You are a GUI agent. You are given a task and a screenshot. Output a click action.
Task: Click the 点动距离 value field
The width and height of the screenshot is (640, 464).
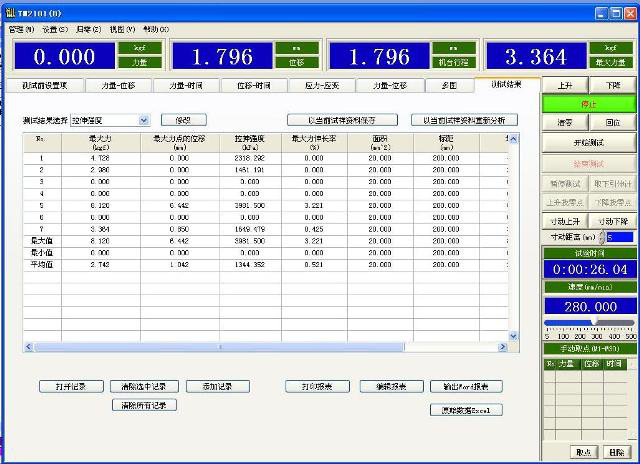(620, 237)
